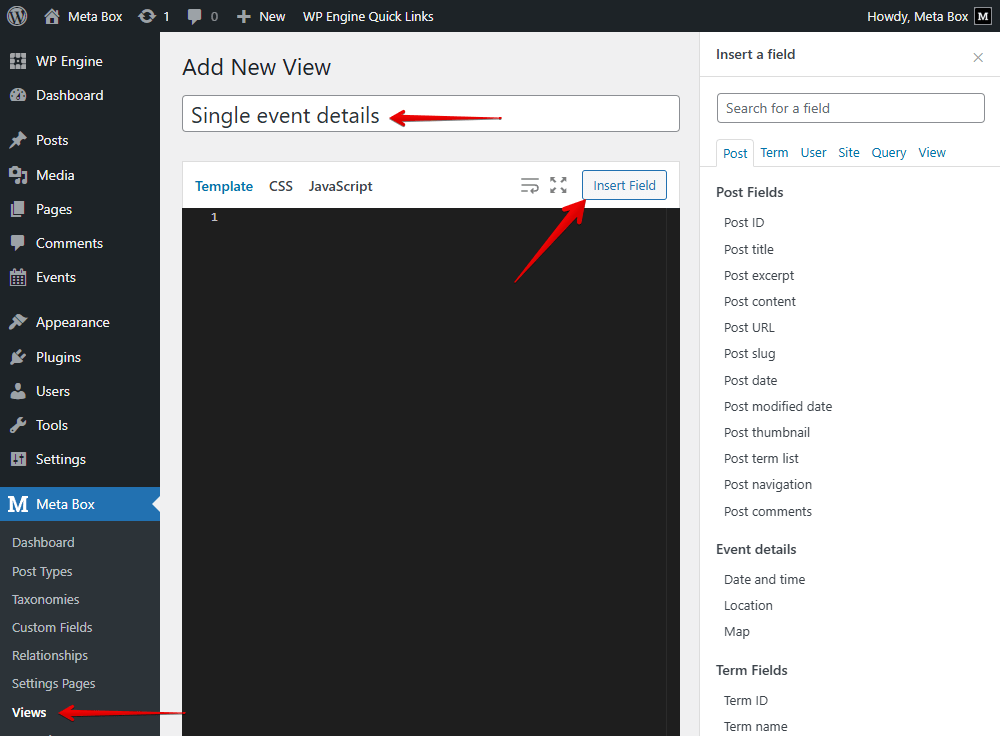1000x736 pixels.
Task: Open Views under Meta Box
Action: point(29,712)
